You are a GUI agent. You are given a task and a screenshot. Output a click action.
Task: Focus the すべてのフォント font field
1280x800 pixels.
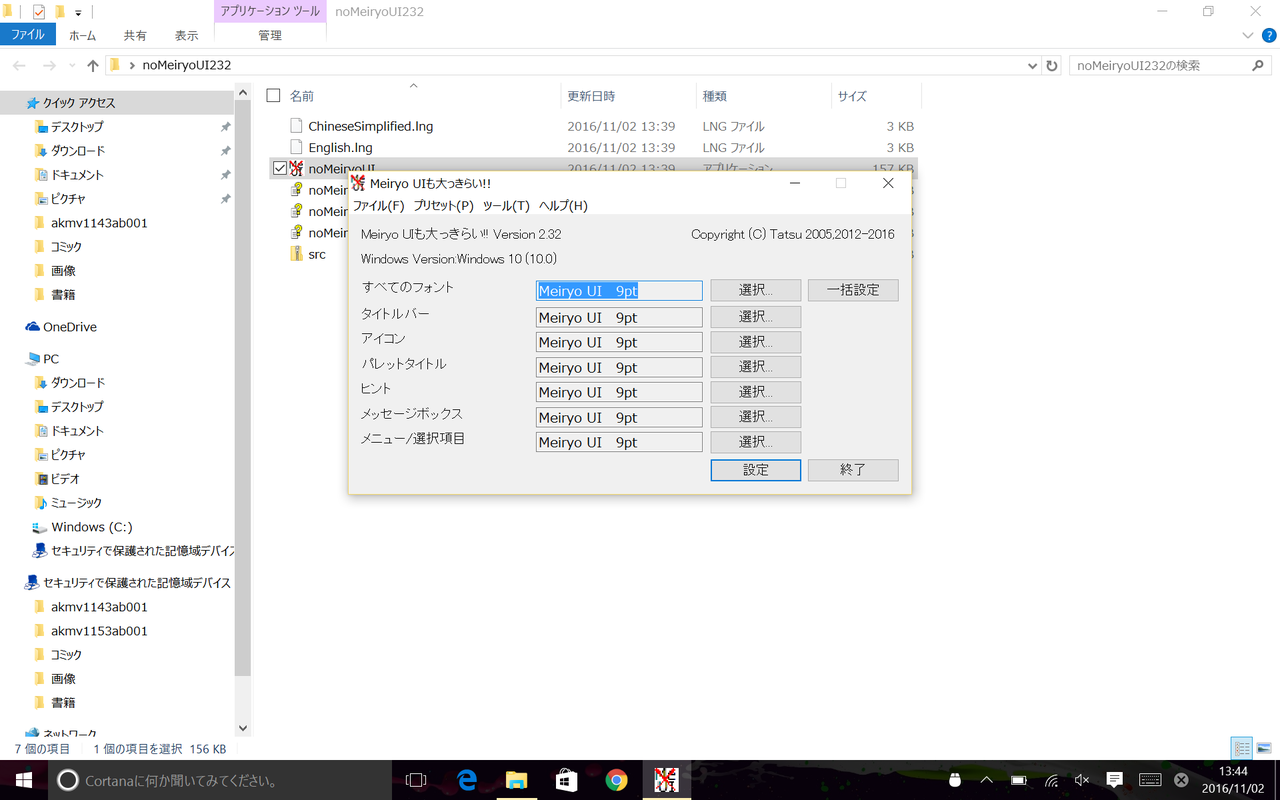click(619, 291)
